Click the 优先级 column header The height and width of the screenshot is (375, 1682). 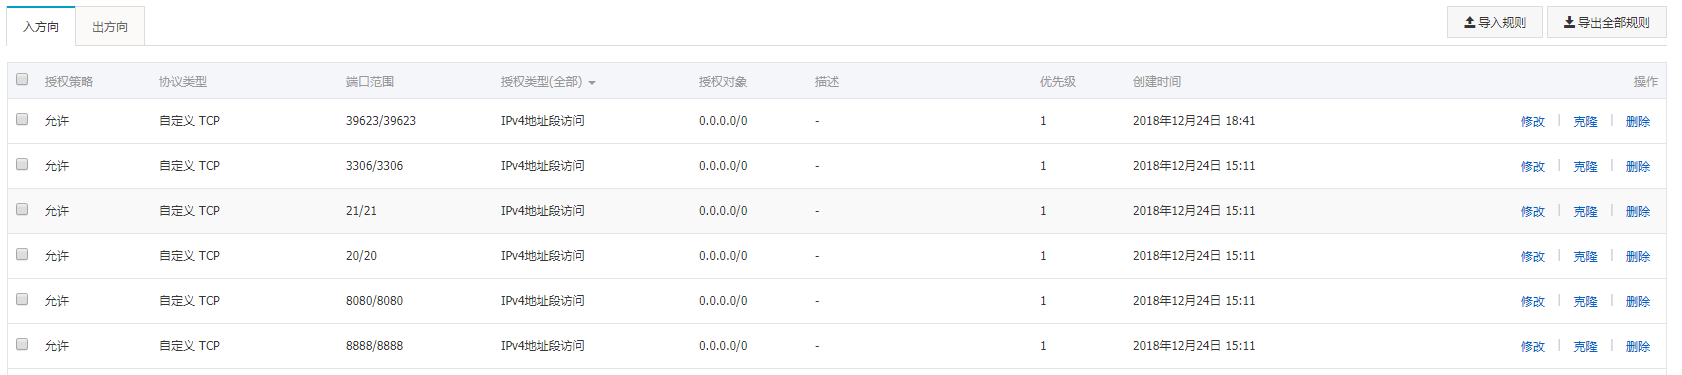click(x=1057, y=82)
